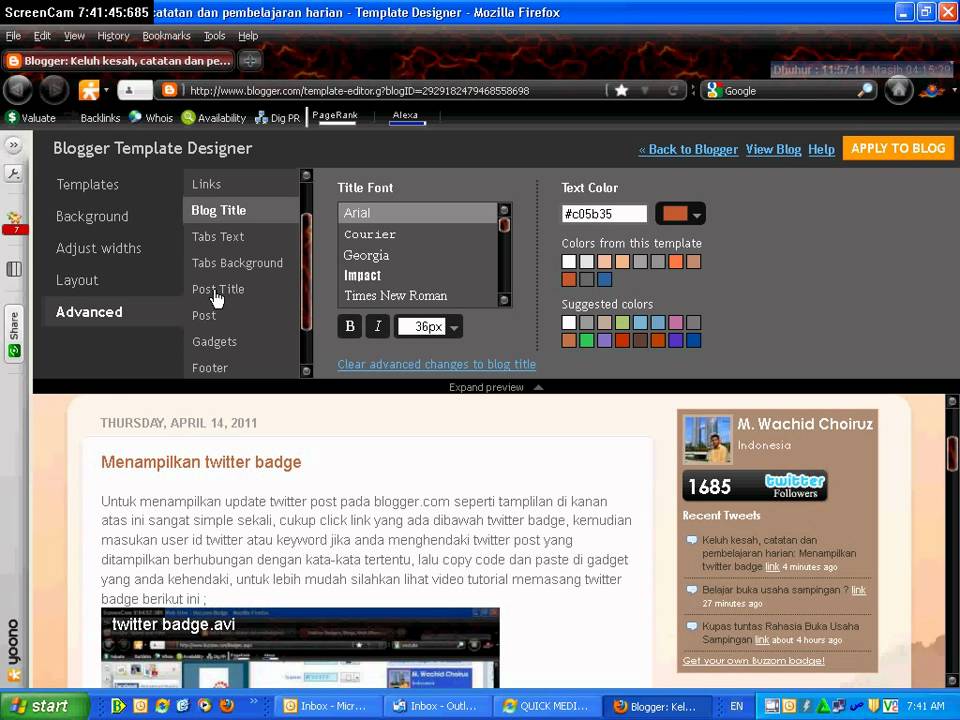Click the browser back arrow button
The image size is (960, 720).
pyautogui.click(x=18, y=91)
